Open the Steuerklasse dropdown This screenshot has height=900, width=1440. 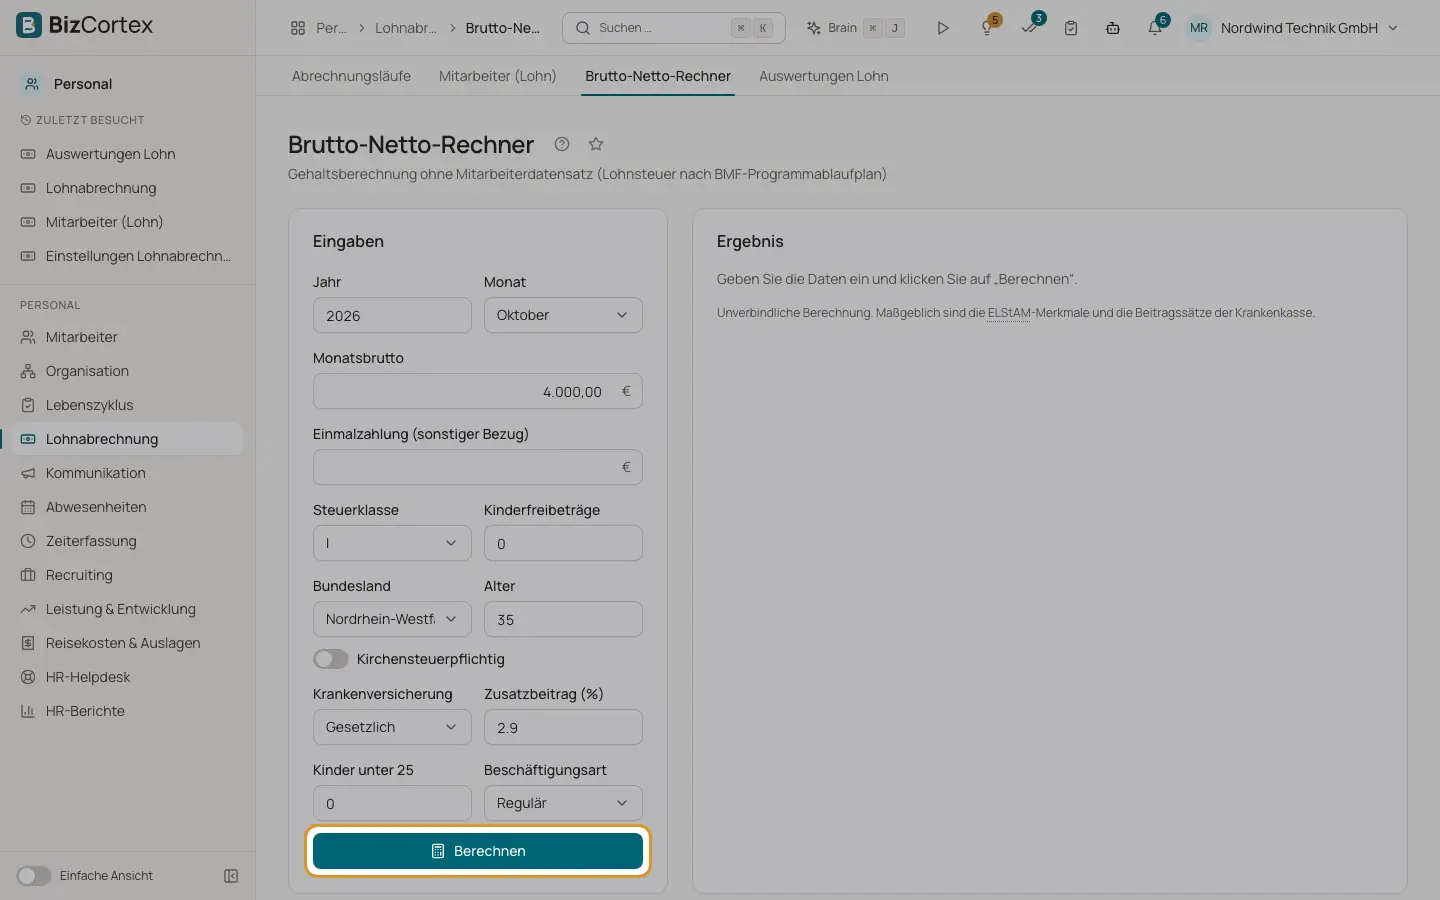(x=392, y=543)
